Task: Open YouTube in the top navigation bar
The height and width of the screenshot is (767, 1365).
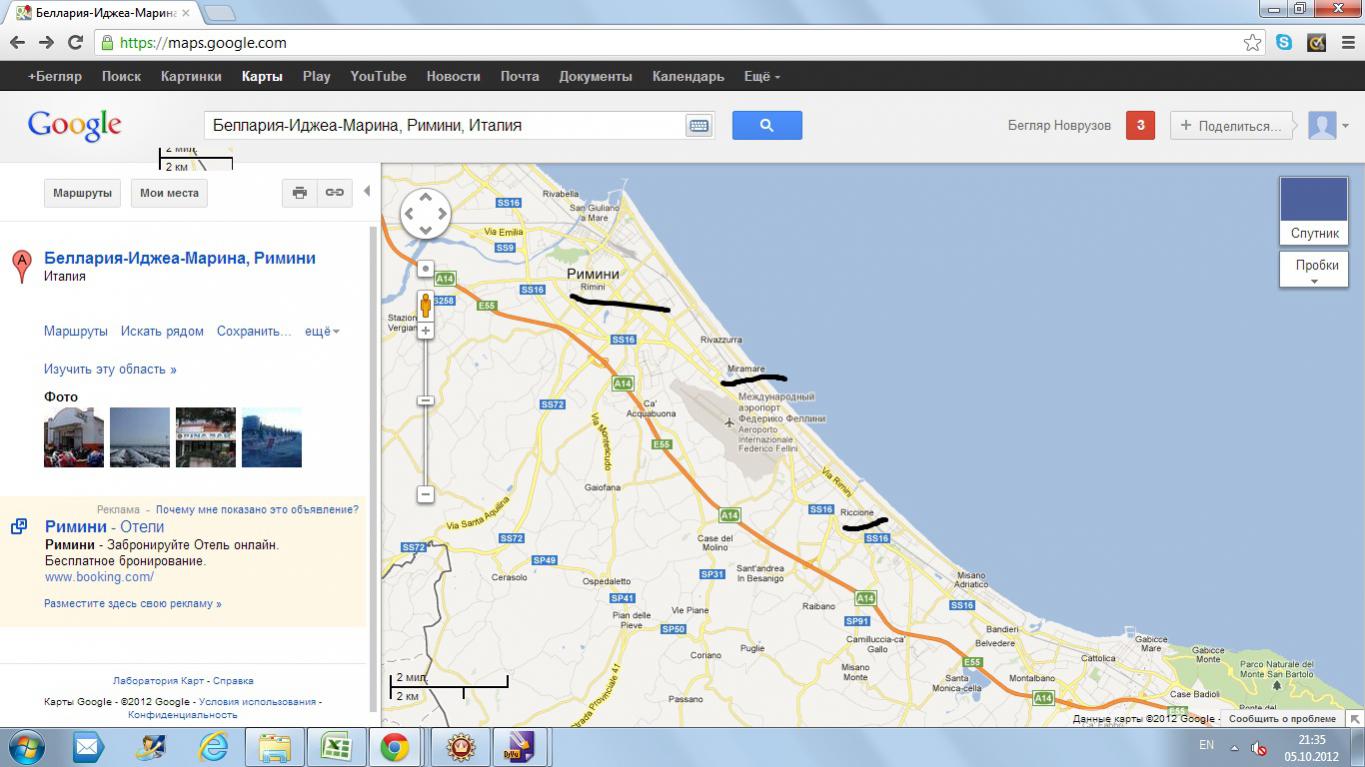Action: click(x=378, y=76)
